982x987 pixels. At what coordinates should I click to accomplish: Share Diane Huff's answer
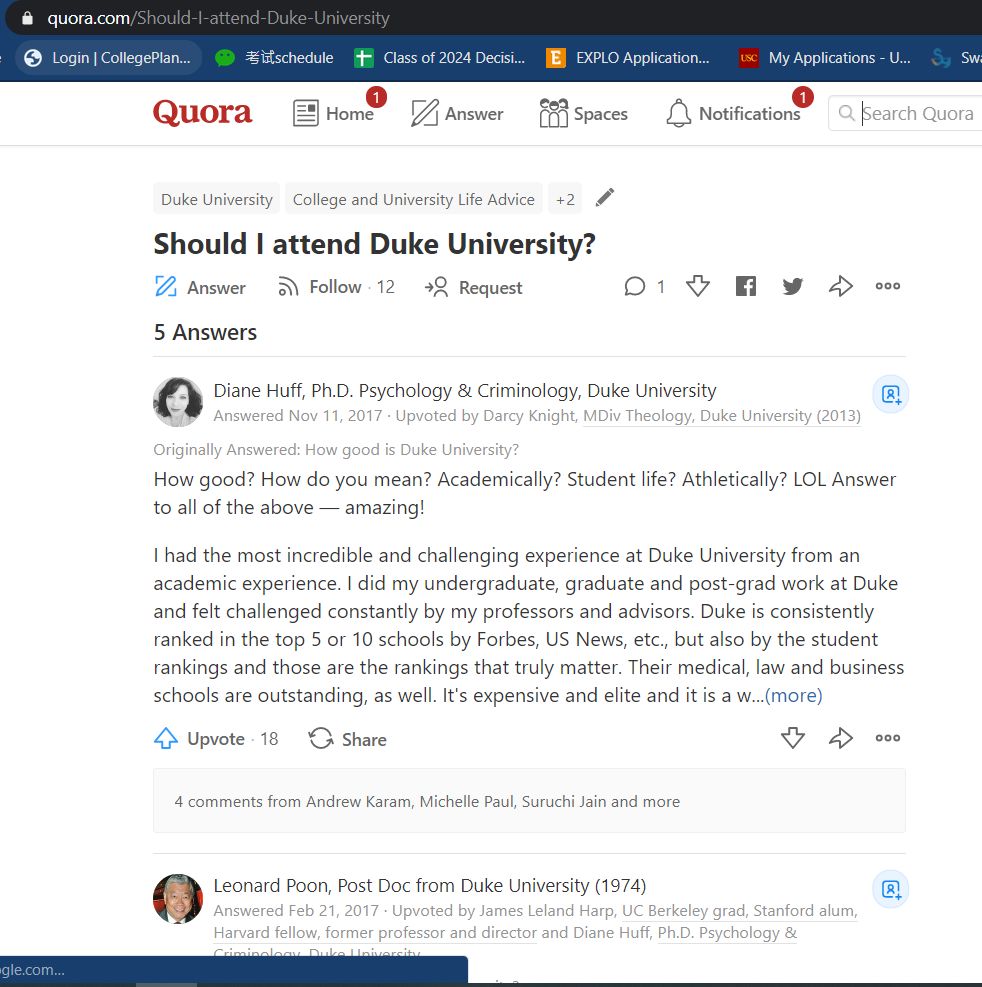tap(347, 739)
